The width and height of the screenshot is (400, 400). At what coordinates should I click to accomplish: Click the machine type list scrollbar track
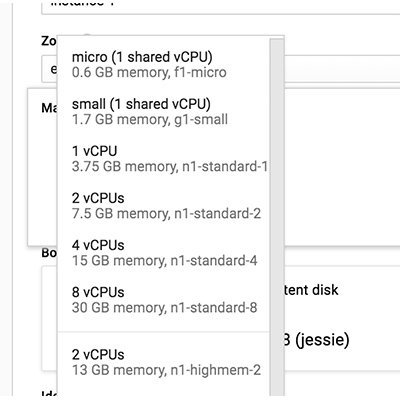[276, 218]
